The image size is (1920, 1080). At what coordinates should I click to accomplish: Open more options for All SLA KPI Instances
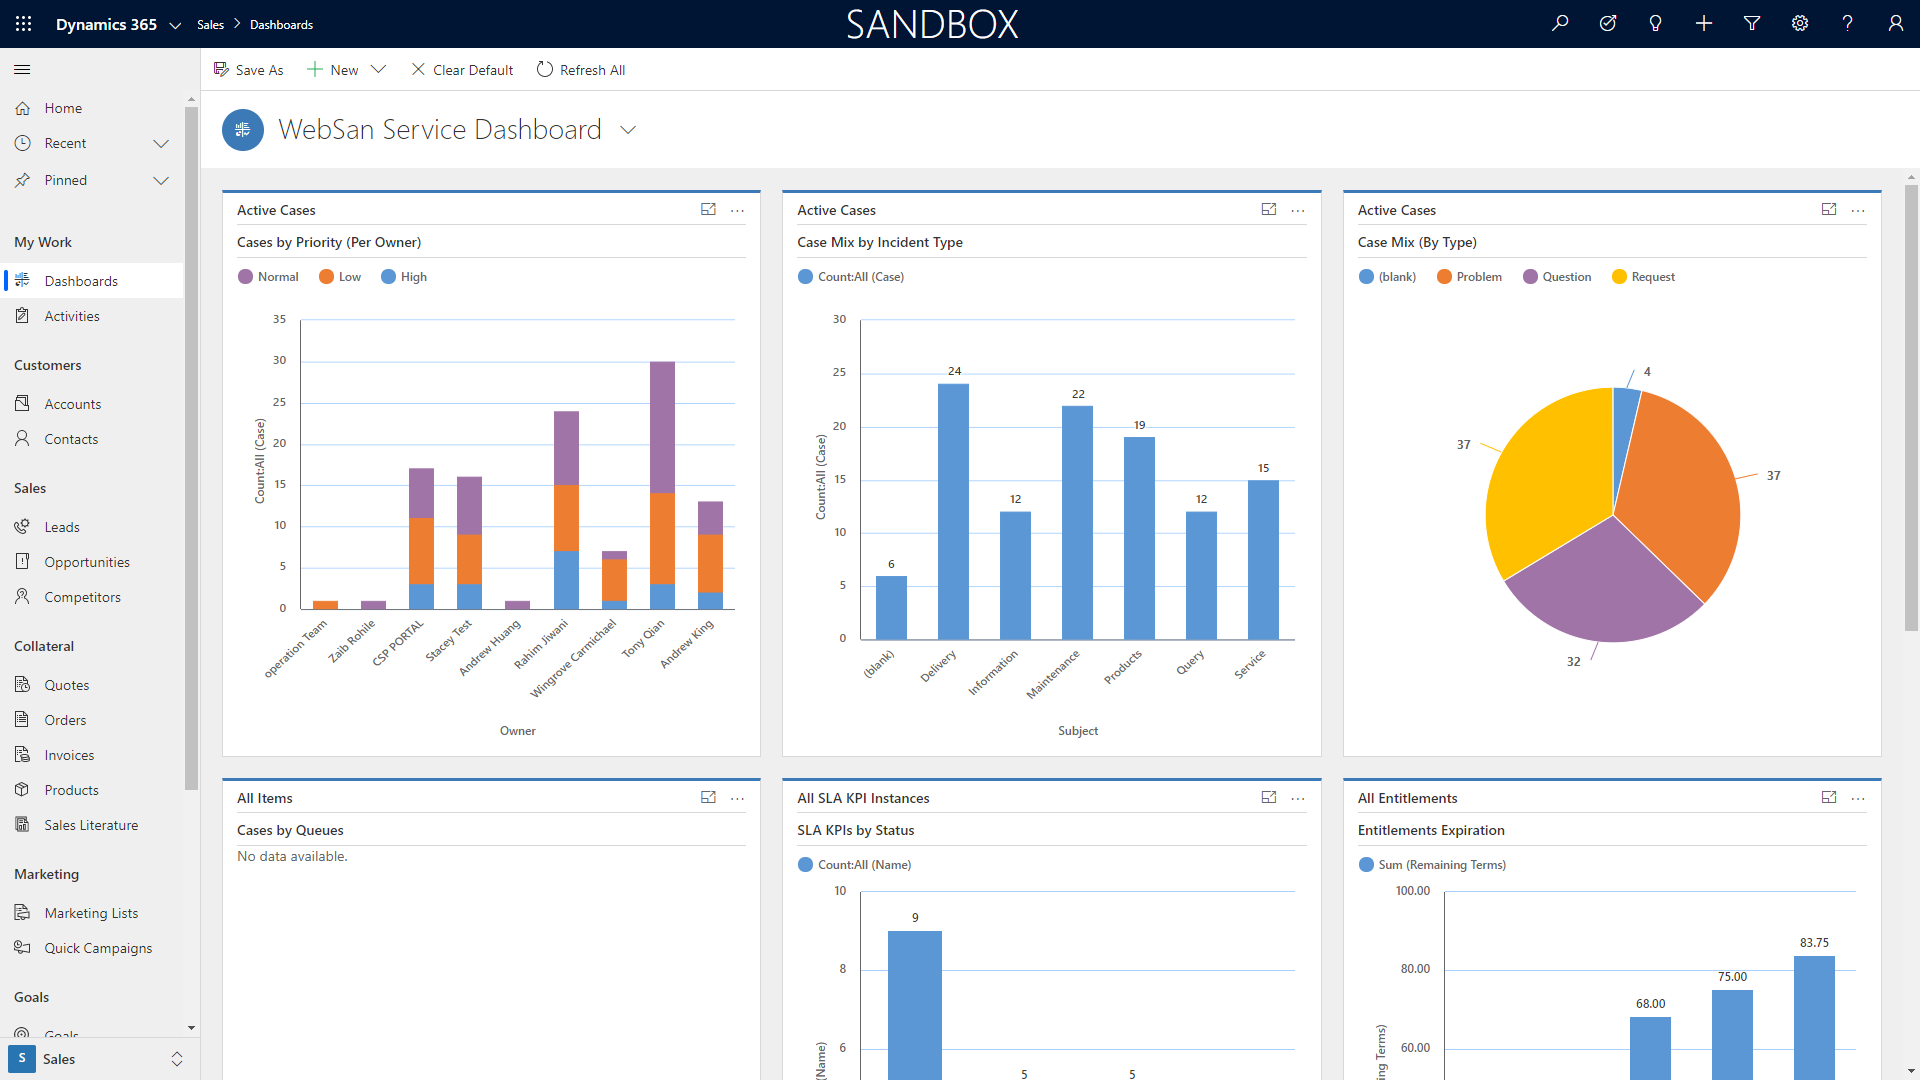[x=1298, y=798]
